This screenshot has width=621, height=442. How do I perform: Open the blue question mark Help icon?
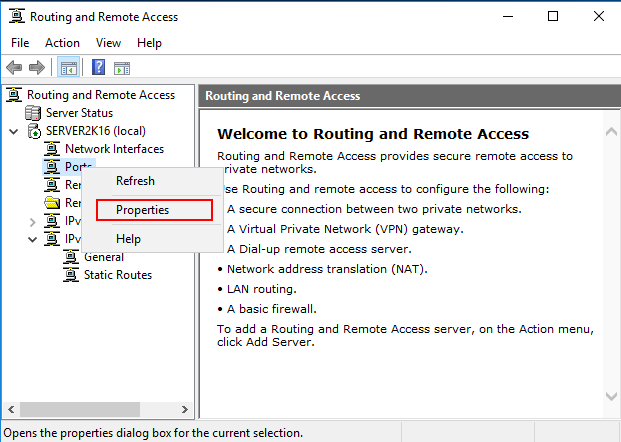(98, 67)
